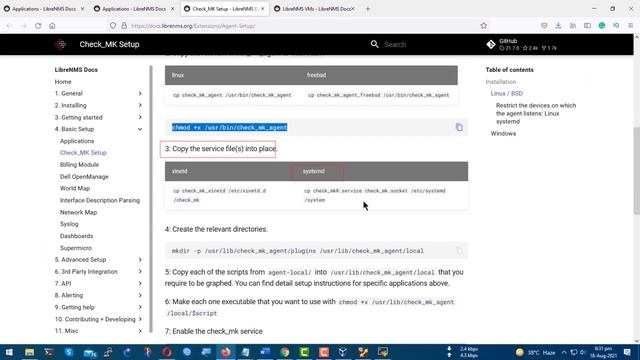Open Chrome from the taskbar
The image size is (640, 360).
pos(284,352)
